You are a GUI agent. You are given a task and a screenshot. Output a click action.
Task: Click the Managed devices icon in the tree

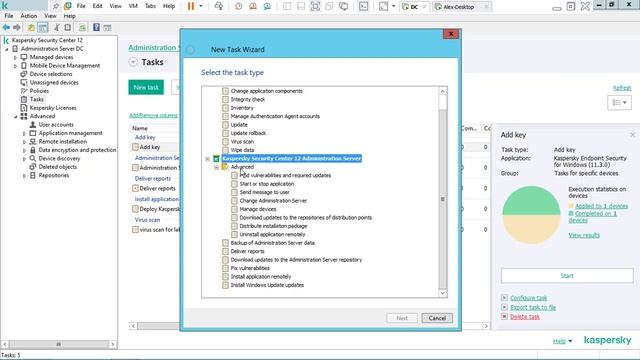click(x=24, y=57)
